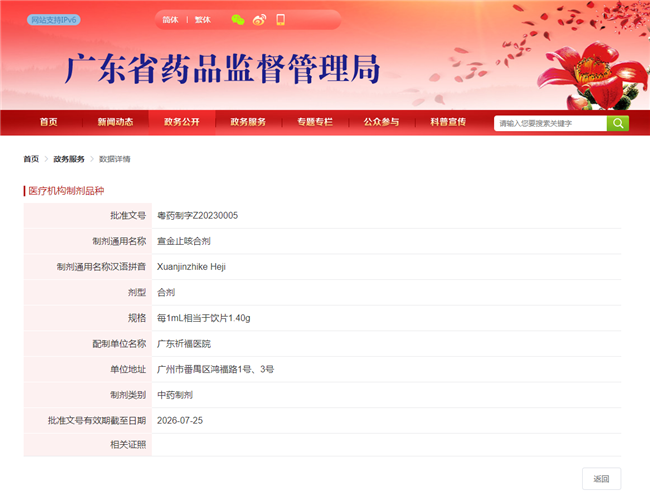Image resolution: width=650 pixels, height=503 pixels.
Task: Select the category value 中药制剂
Action: coord(175,395)
